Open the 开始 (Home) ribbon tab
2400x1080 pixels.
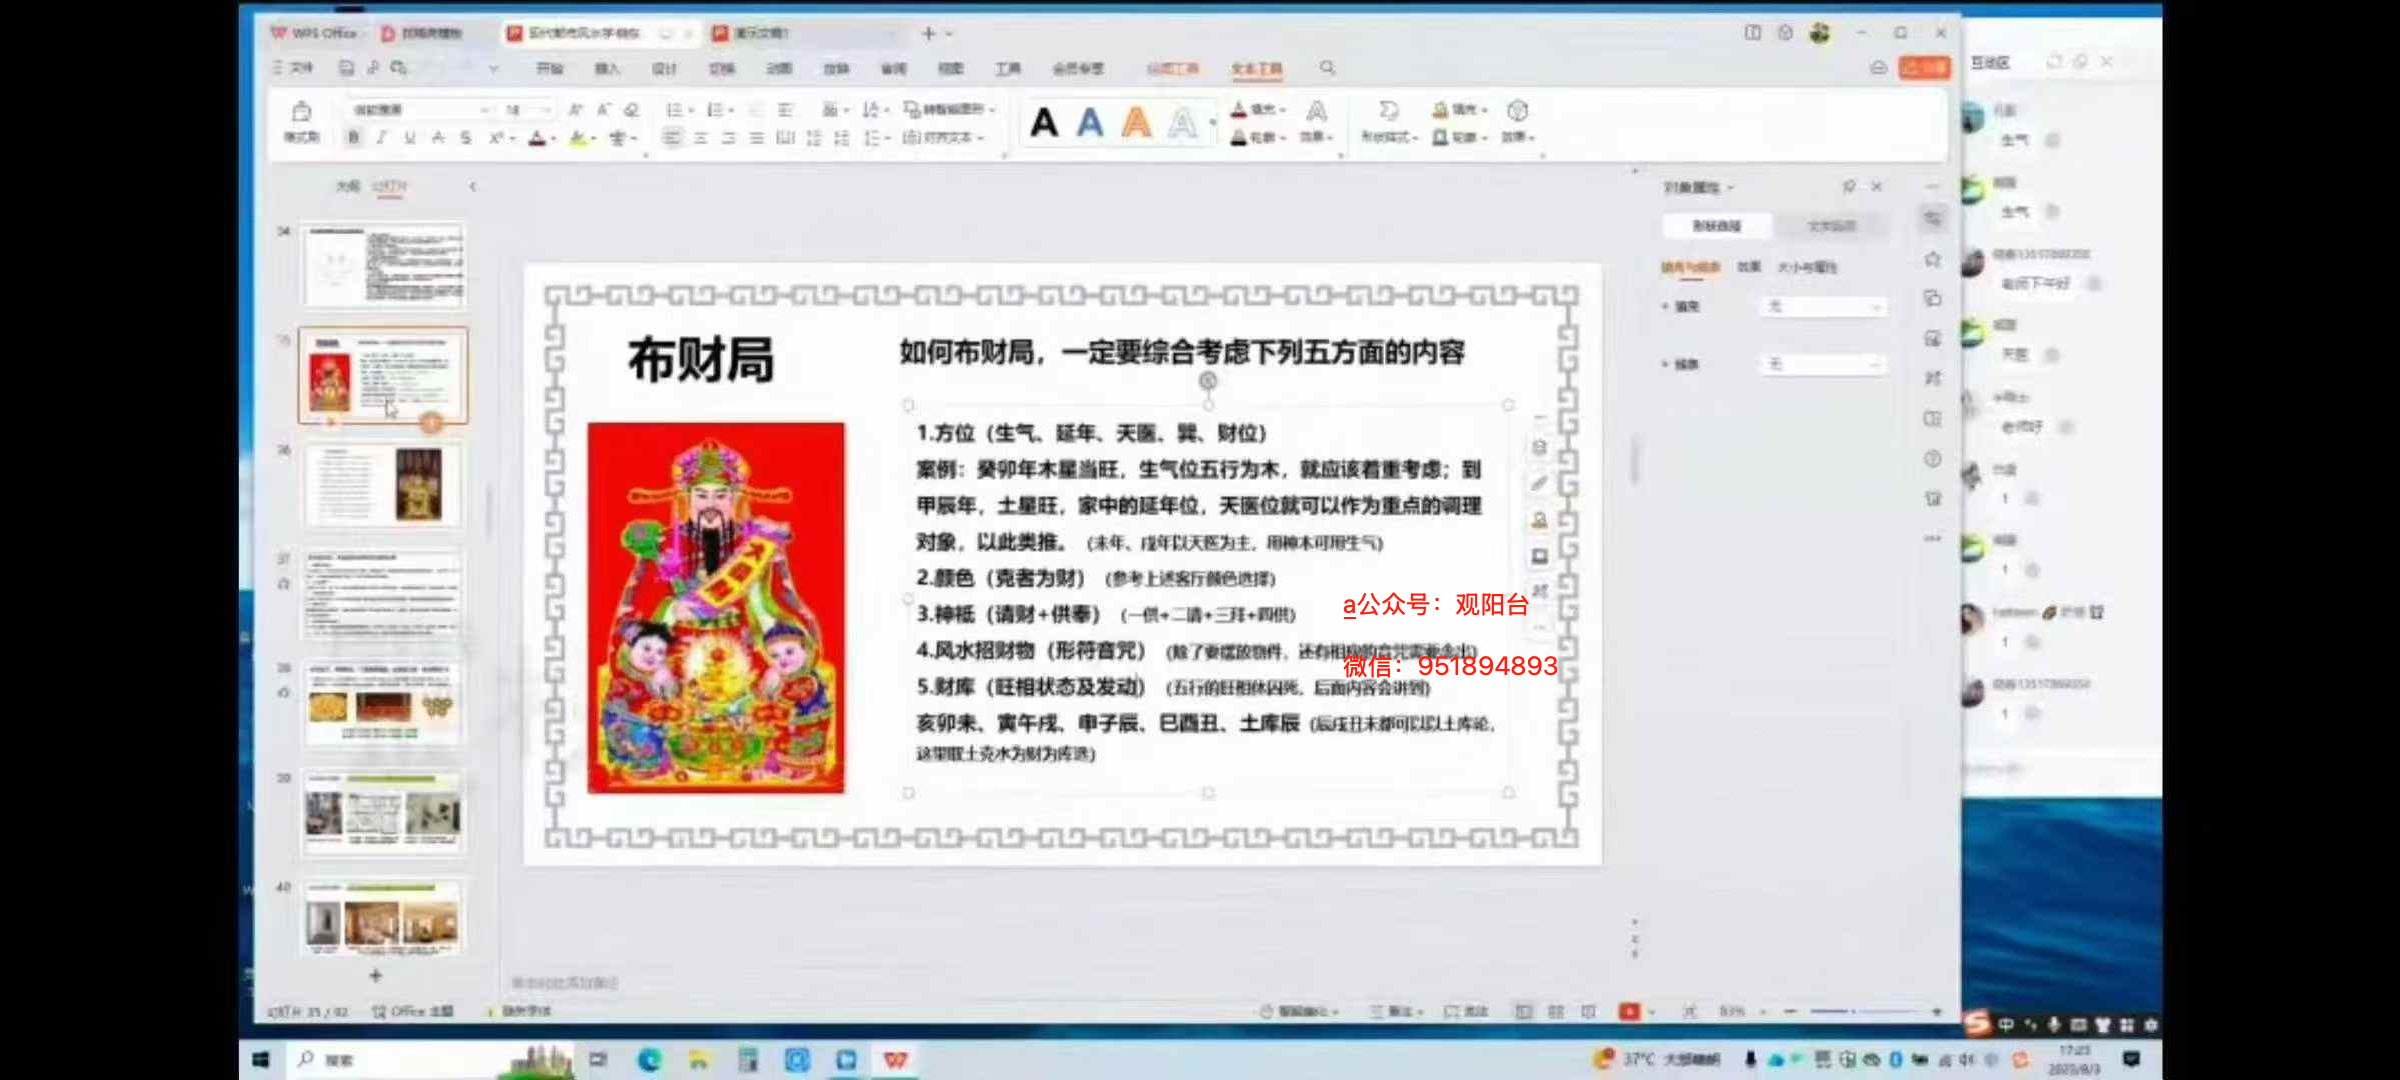click(x=550, y=68)
